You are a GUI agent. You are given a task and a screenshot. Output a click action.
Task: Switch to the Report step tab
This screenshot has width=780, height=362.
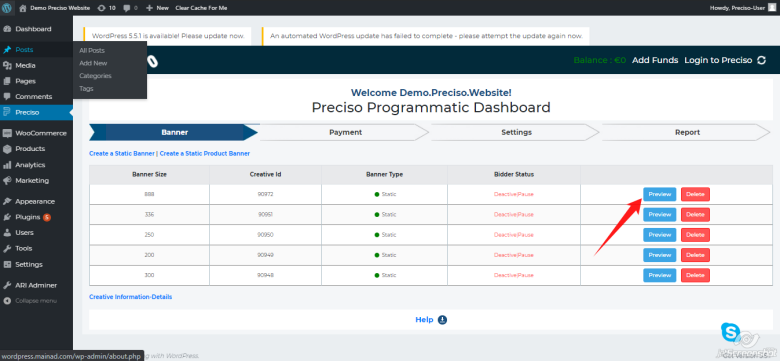click(687, 132)
